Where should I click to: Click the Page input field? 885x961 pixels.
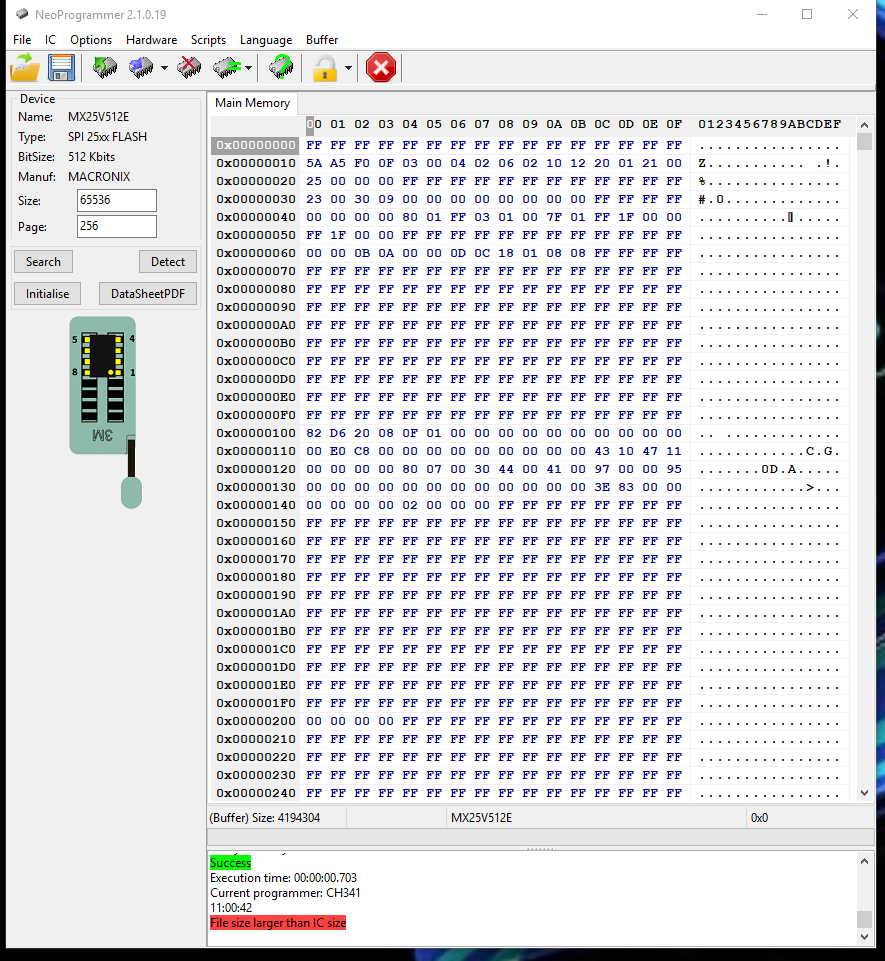[x=116, y=226]
